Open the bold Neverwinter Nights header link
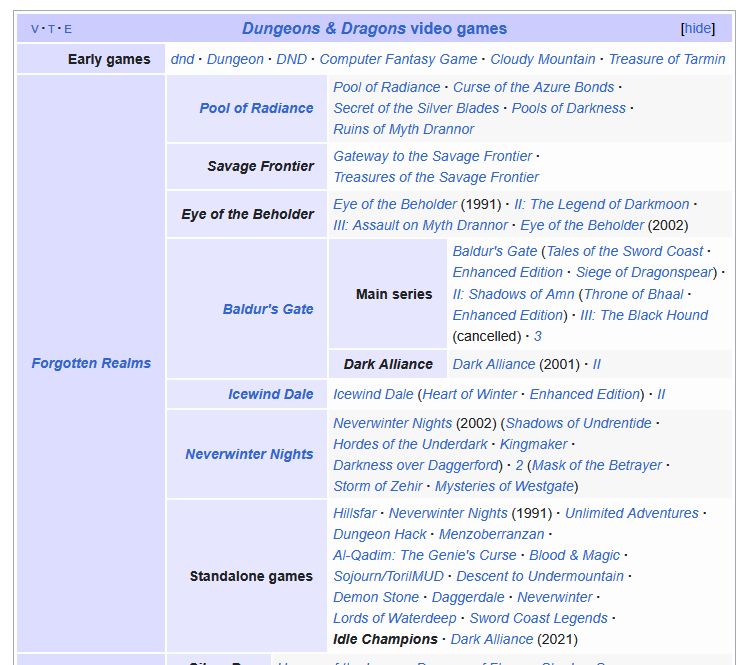The width and height of the screenshot is (741, 665). tap(249, 454)
